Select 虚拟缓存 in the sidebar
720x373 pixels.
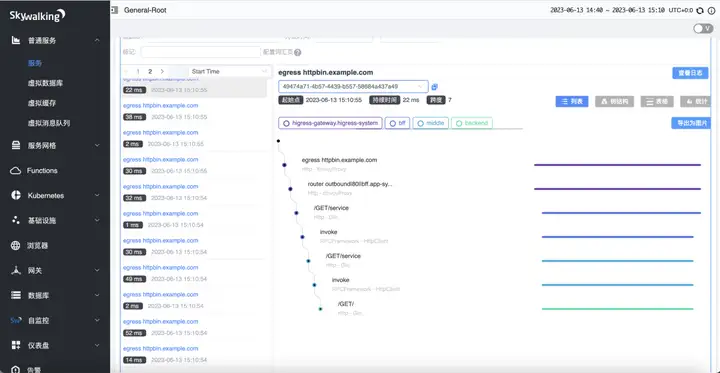tap(42, 103)
